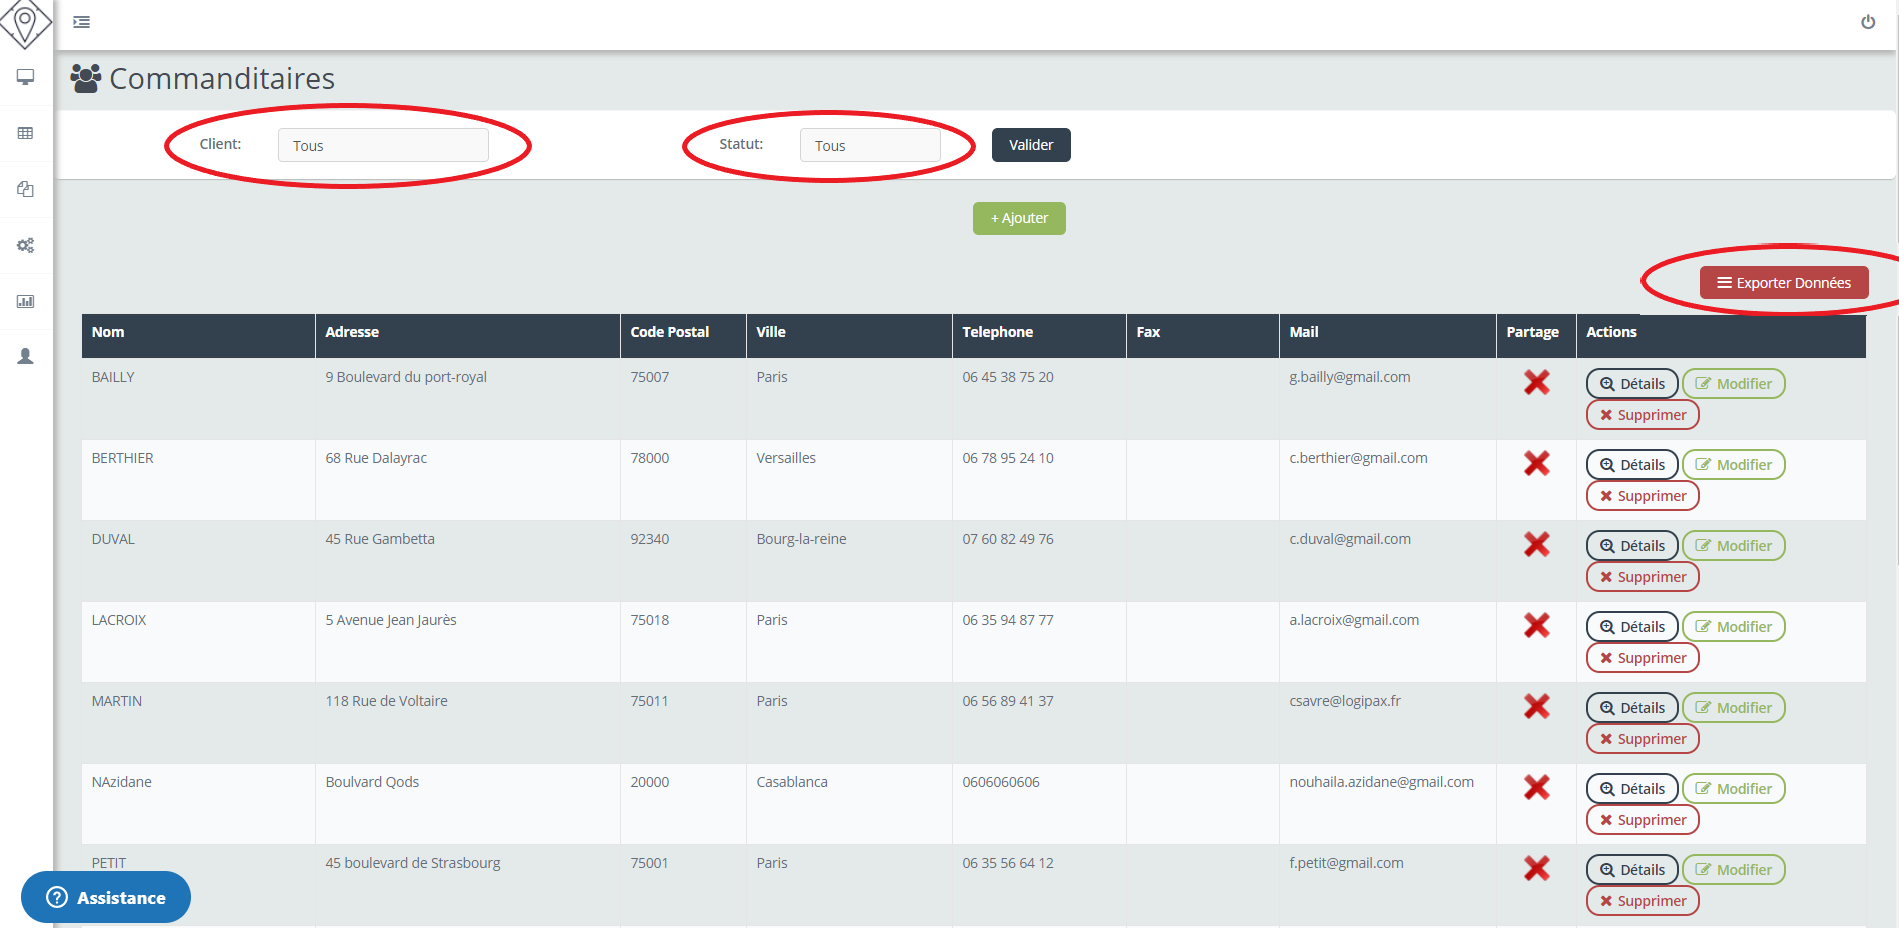Image resolution: width=1899 pixels, height=928 pixels.
Task: Expand the Exporter Données menu
Action: click(x=1783, y=283)
